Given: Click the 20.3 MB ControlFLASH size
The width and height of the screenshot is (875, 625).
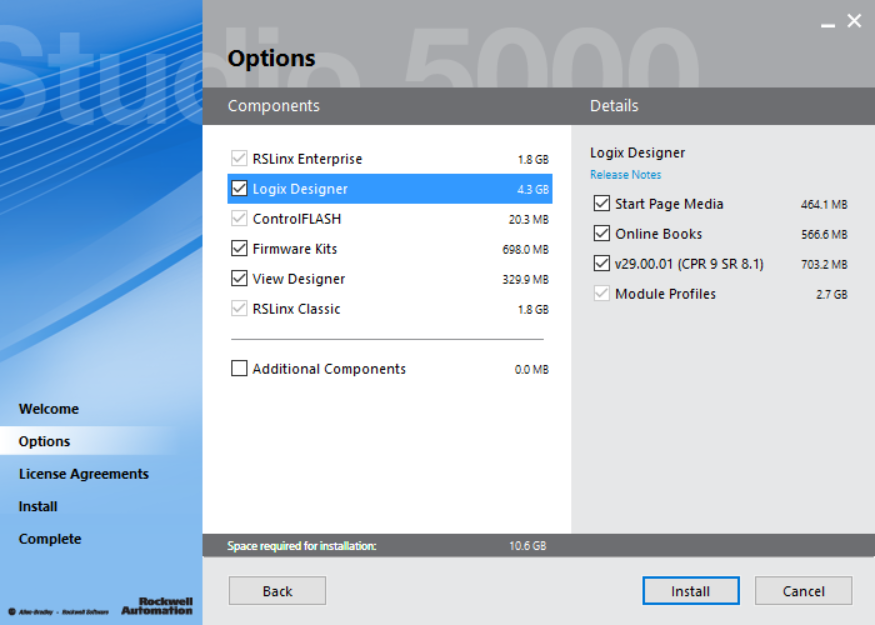Looking at the screenshot, I should click(x=528, y=219).
